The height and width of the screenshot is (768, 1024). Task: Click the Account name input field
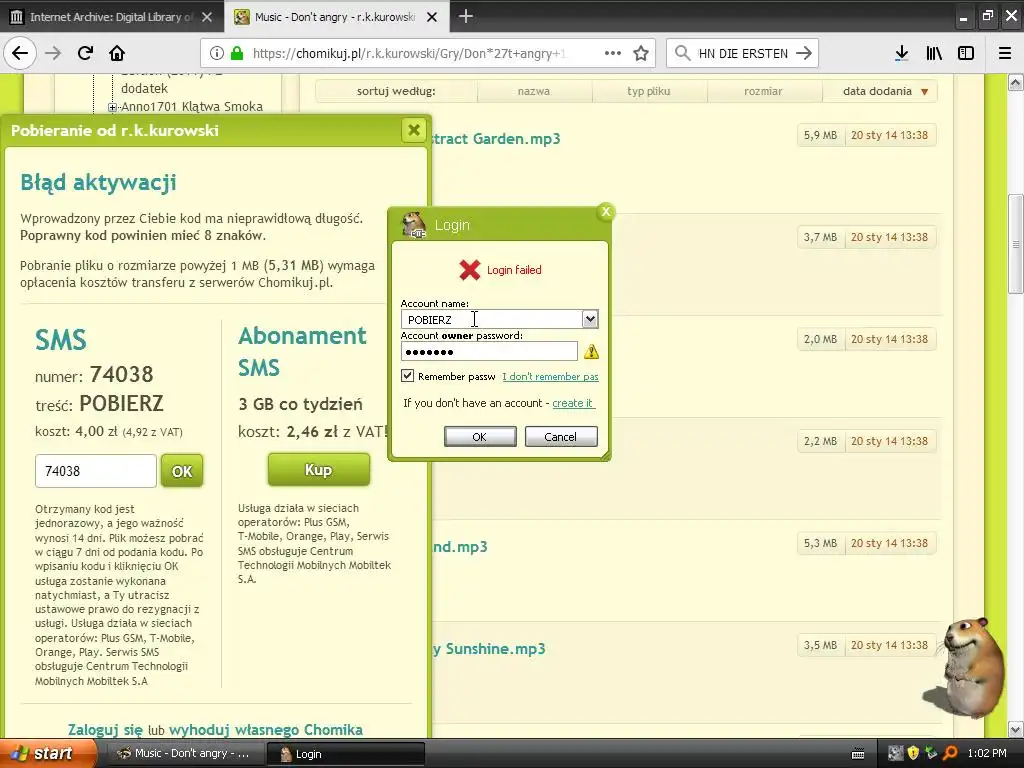coord(492,319)
